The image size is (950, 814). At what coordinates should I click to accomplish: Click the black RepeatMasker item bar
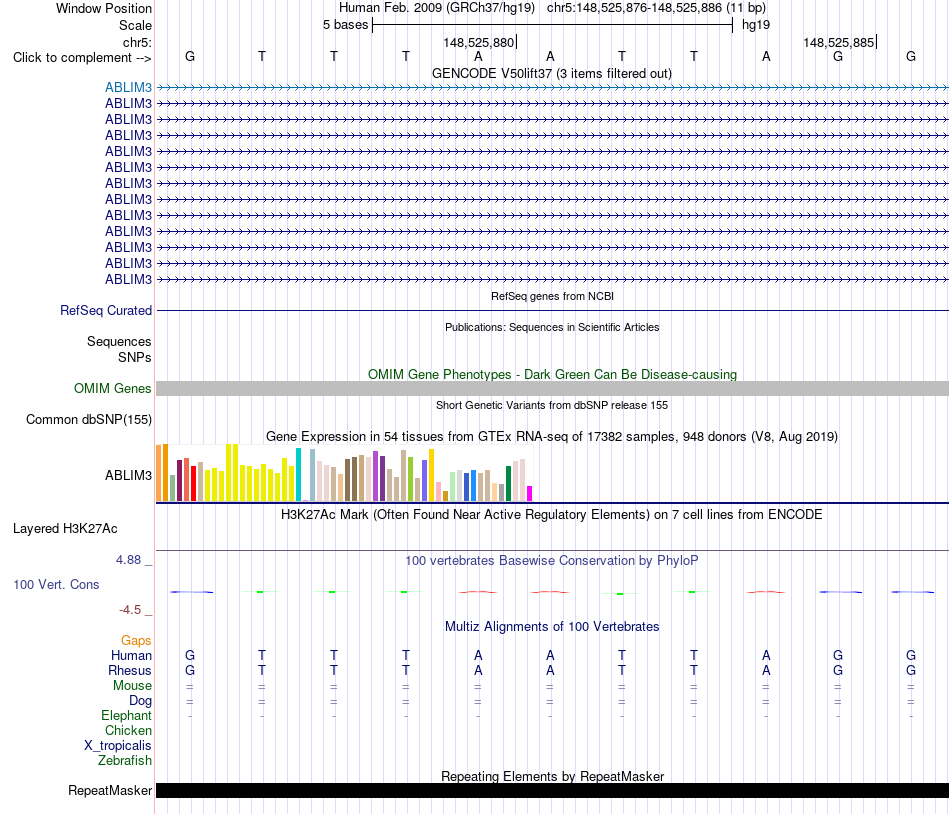552,790
